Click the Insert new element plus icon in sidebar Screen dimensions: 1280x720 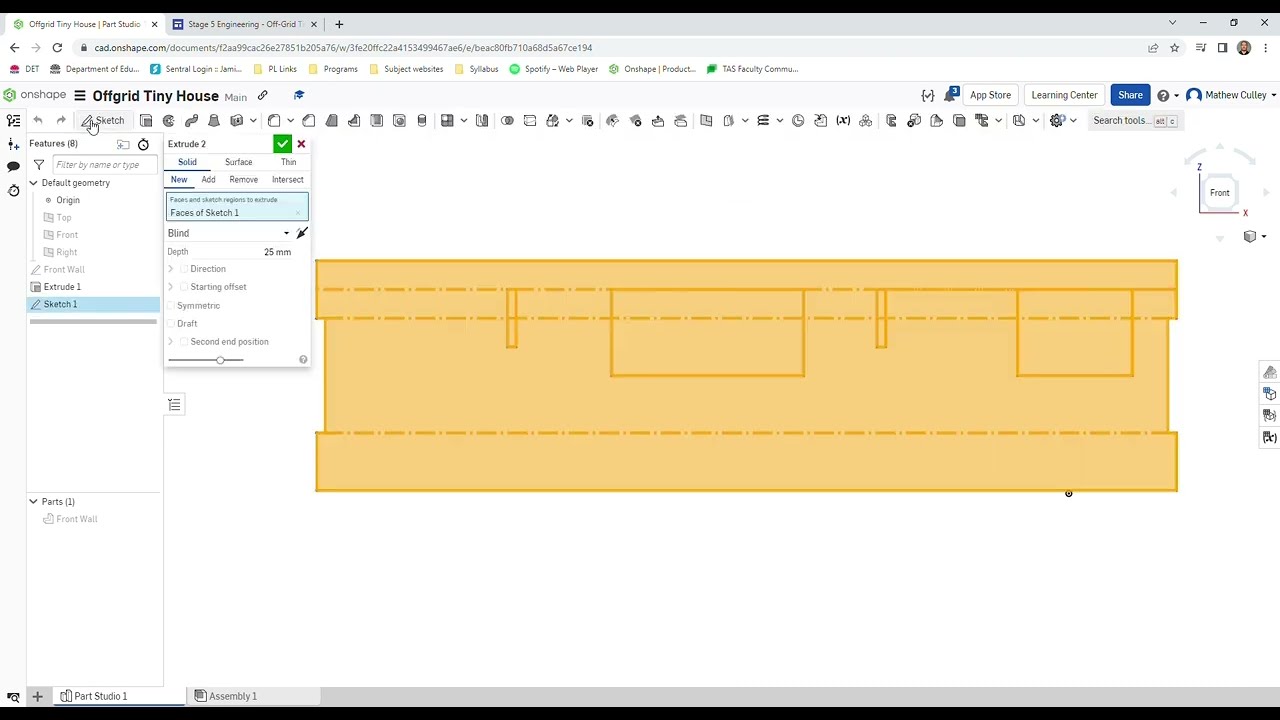click(13, 144)
